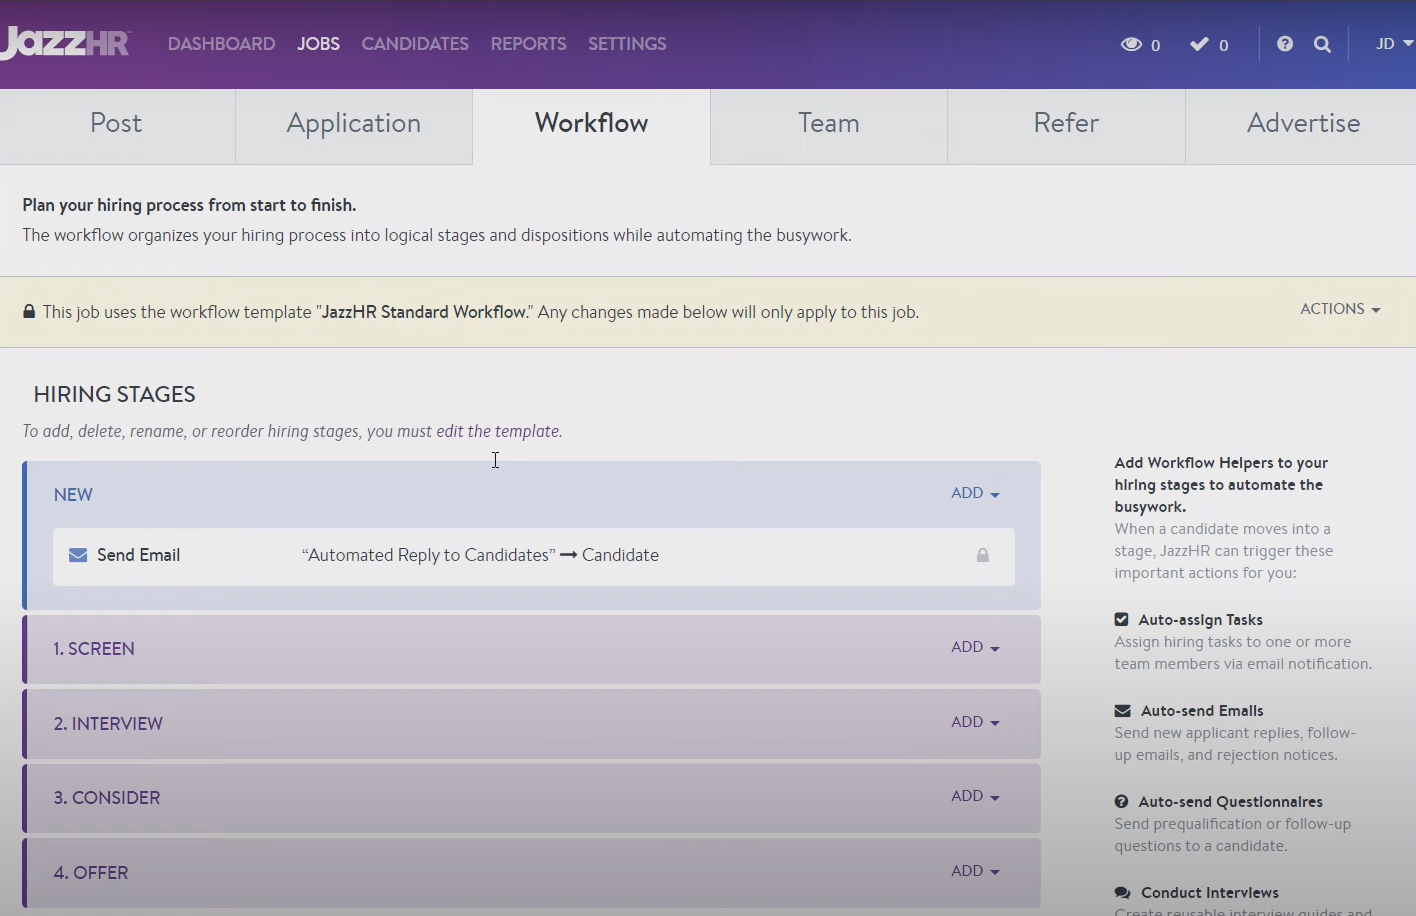The width and height of the screenshot is (1416, 916).
Task: Open the eye views counter icon
Action: point(1131,44)
